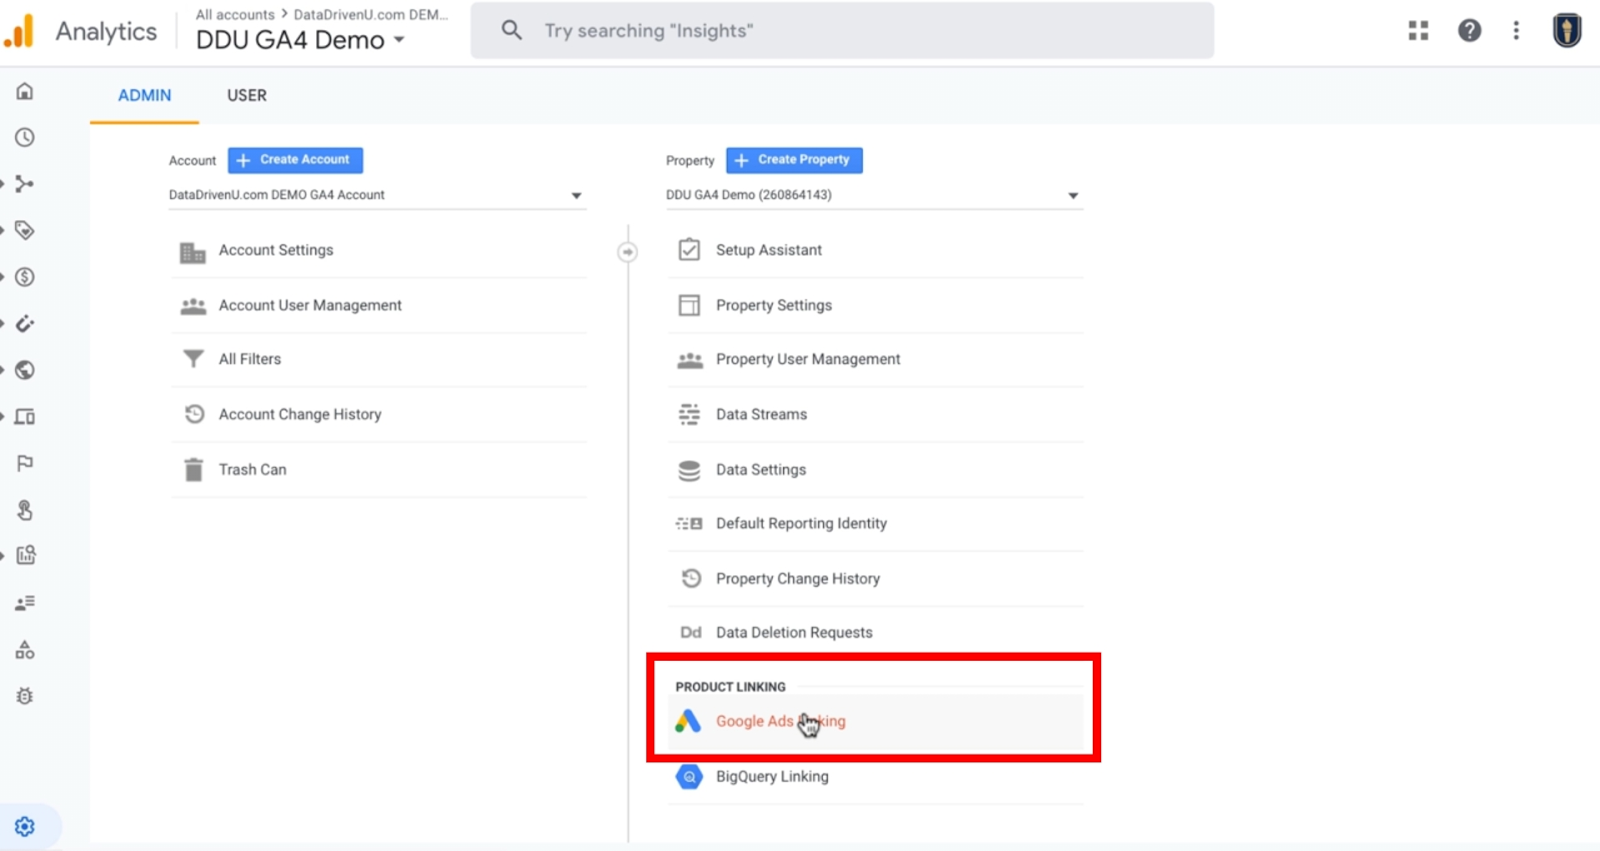The height and width of the screenshot is (851, 1600).
Task: Click the PRODUCT LINKING section heading
Action: [730, 687]
